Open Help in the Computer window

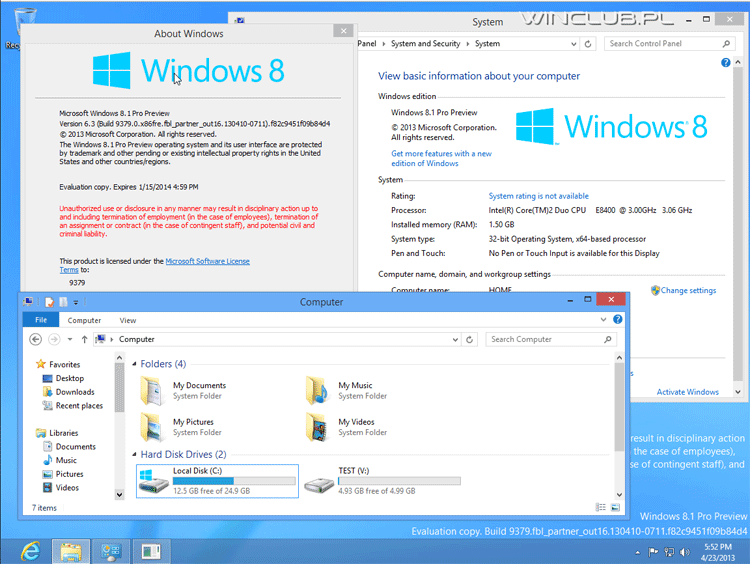[618, 319]
